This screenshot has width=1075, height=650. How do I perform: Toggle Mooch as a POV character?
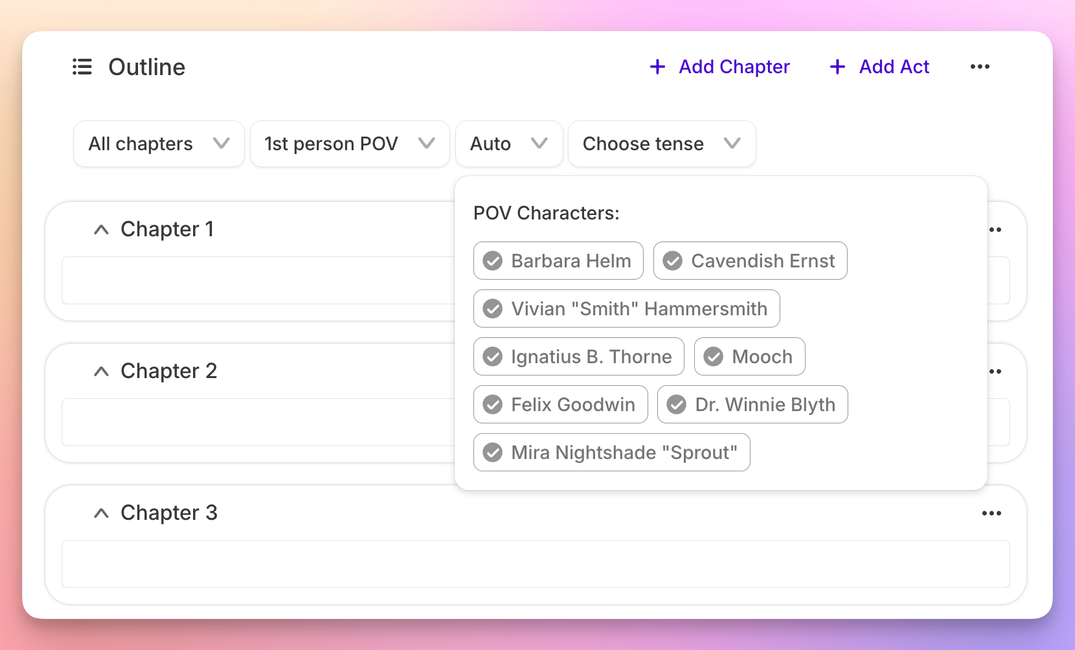(x=749, y=356)
